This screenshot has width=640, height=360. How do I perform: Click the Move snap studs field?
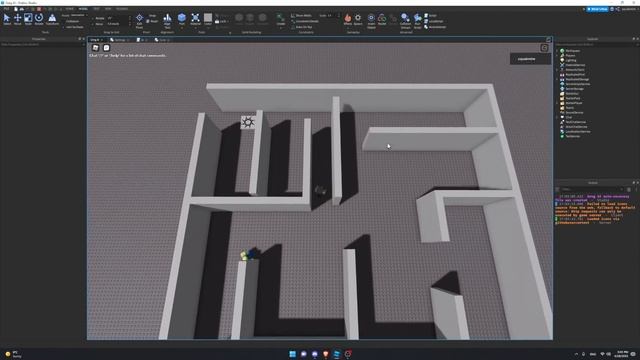[118, 24]
